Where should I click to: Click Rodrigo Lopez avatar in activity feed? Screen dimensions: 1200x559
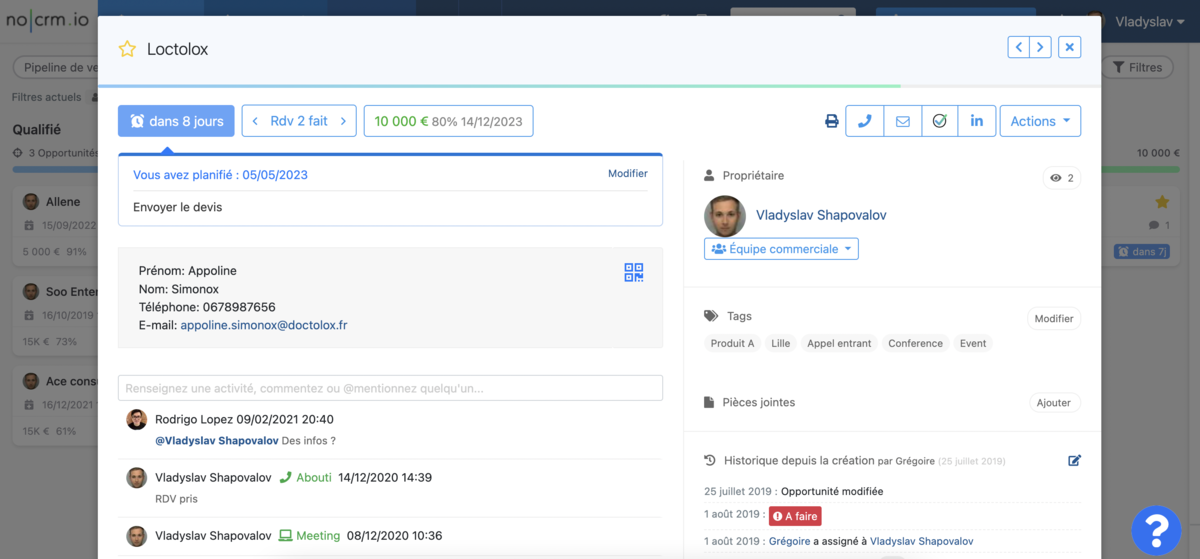137,420
